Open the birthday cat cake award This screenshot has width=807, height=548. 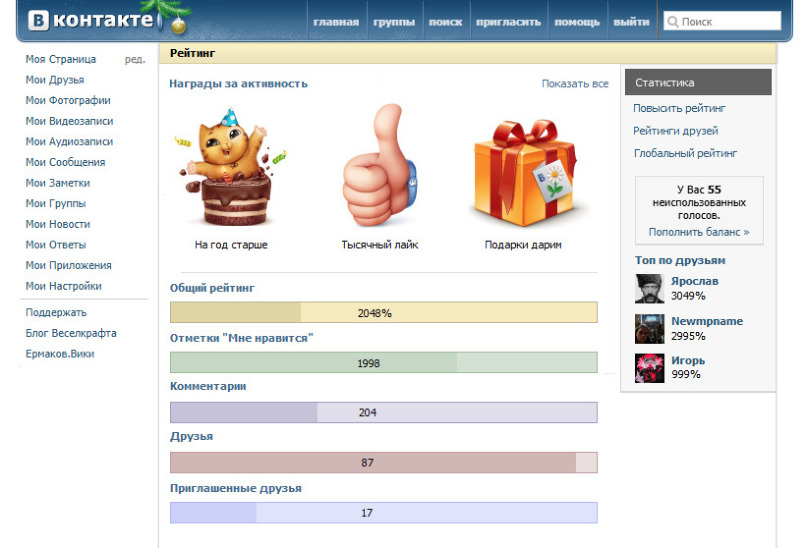(x=231, y=167)
